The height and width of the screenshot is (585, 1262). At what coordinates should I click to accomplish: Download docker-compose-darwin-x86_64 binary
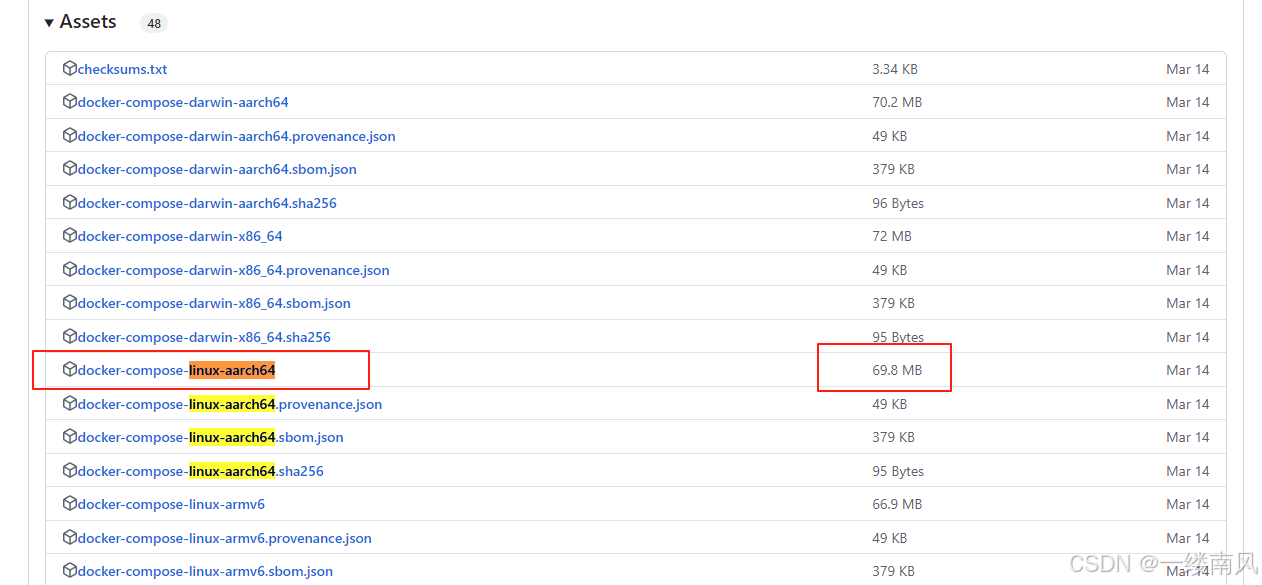(x=180, y=236)
